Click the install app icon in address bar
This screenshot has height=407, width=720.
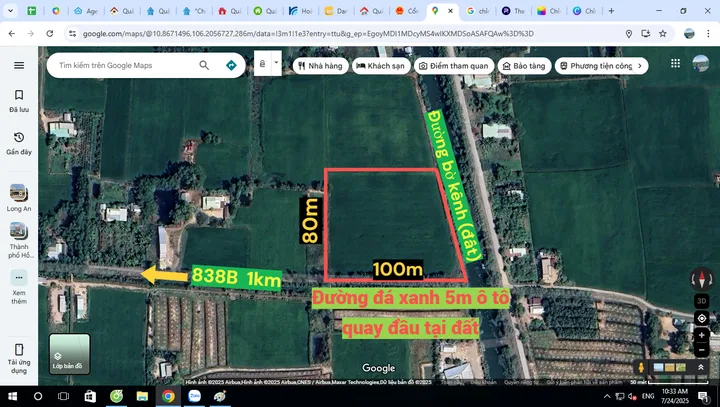click(x=646, y=34)
